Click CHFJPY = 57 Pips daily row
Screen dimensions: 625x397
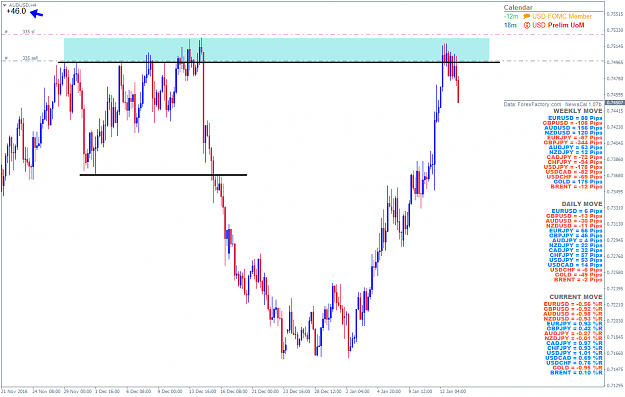coord(576,255)
